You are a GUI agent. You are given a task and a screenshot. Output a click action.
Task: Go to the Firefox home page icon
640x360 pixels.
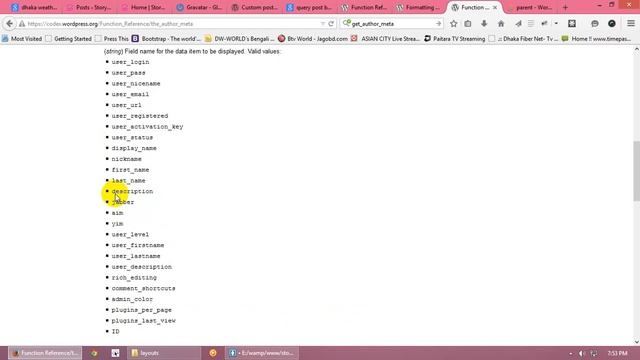[501, 24]
